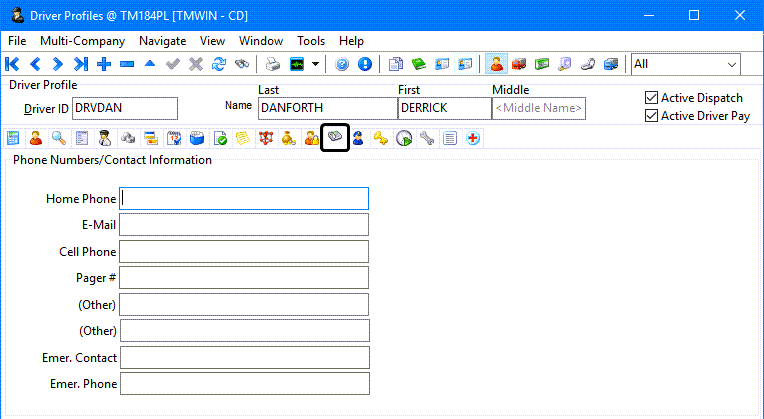Open the Multi-Company menu
Viewport: 764px width, 419px height.
point(82,41)
